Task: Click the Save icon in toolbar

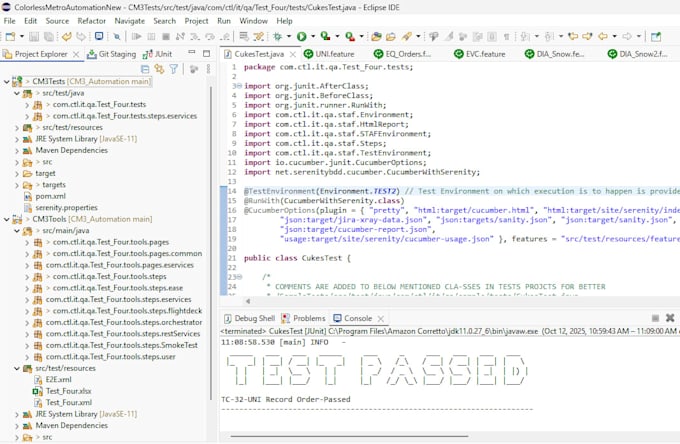Action: pos(34,36)
